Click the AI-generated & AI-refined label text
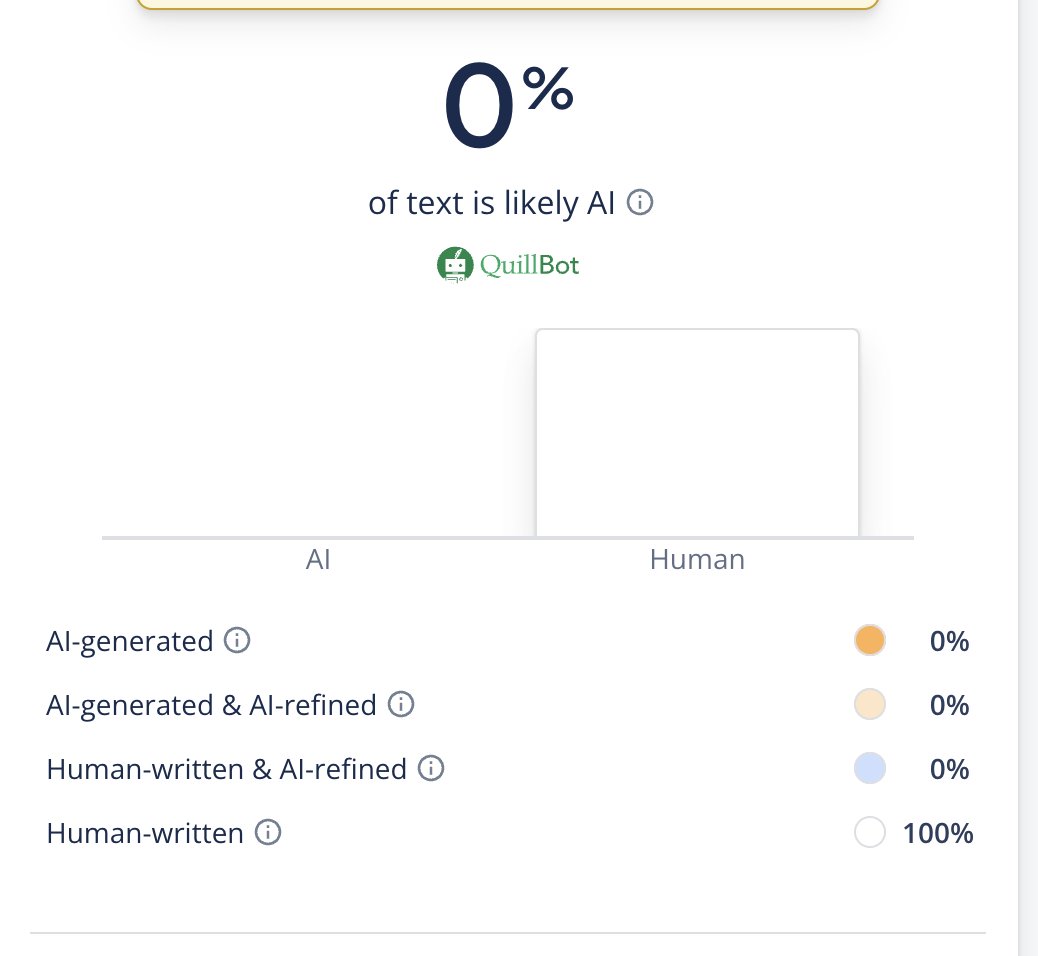Viewport: 1038px width, 956px height. [x=211, y=705]
